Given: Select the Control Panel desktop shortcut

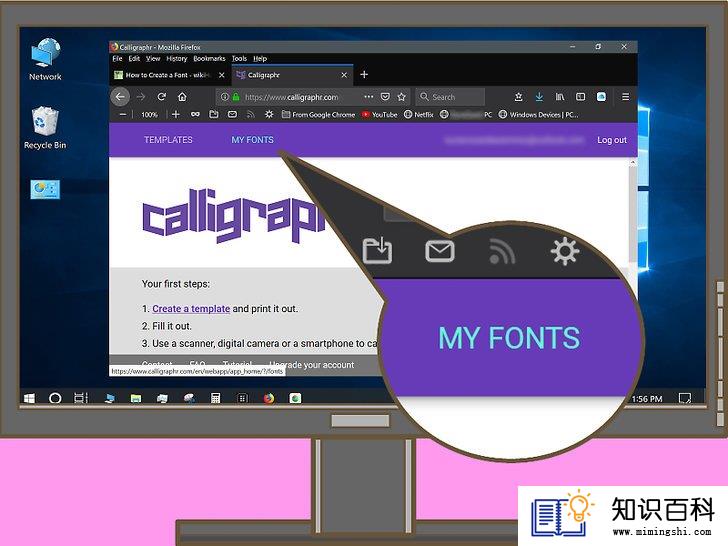Looking at the screenshot, I should 45,189.
